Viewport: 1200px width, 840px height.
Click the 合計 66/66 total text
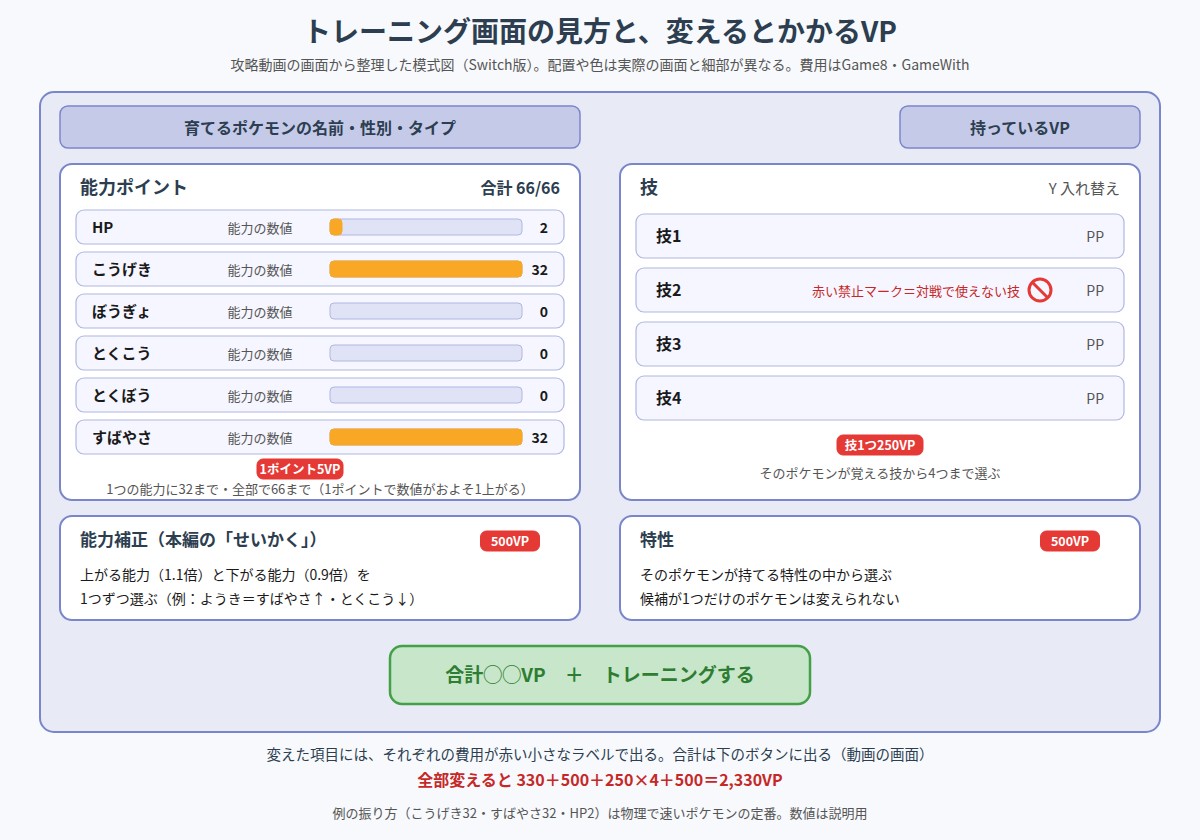(x=520, y=188)
